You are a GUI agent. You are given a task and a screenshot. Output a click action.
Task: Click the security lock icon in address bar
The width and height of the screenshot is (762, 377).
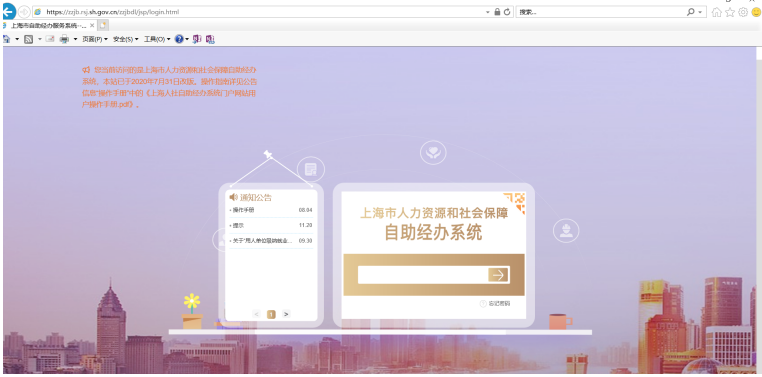(497, 12)
